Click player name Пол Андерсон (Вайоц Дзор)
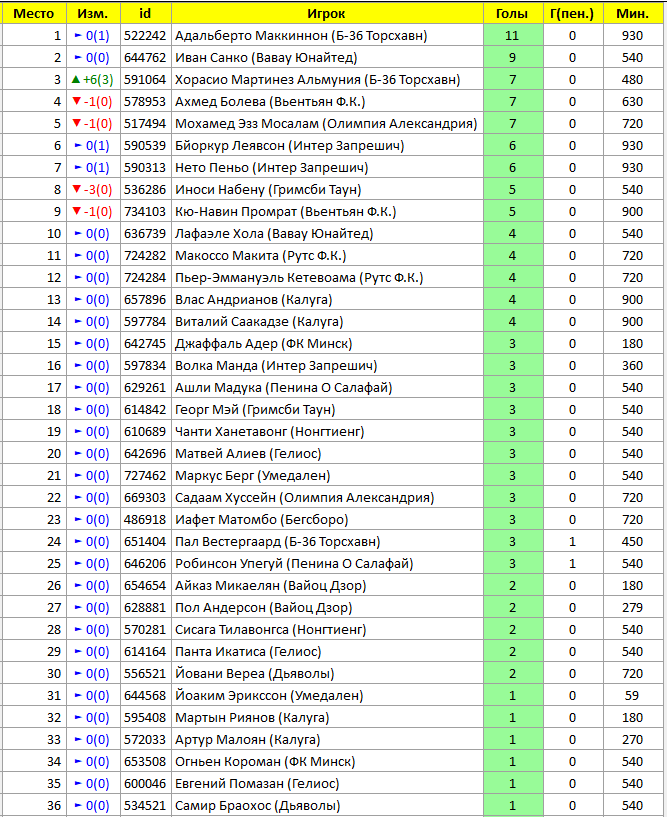667x817 pixels. coord(263,608)
